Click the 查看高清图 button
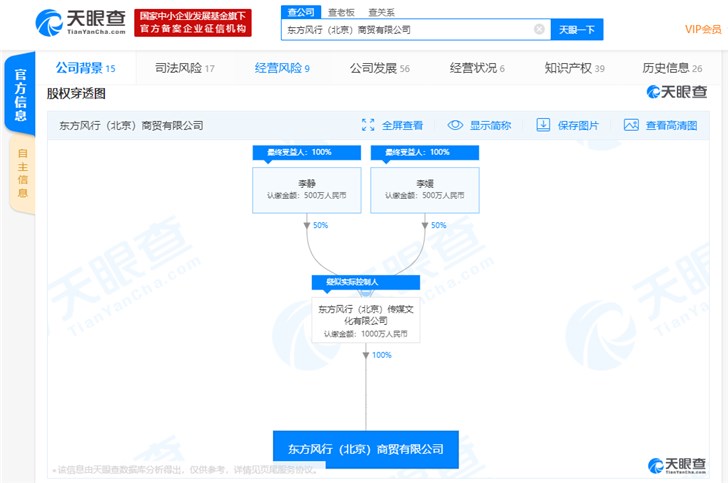The height and width of the screenshot is (483, 728). click(x=661, y=125)
